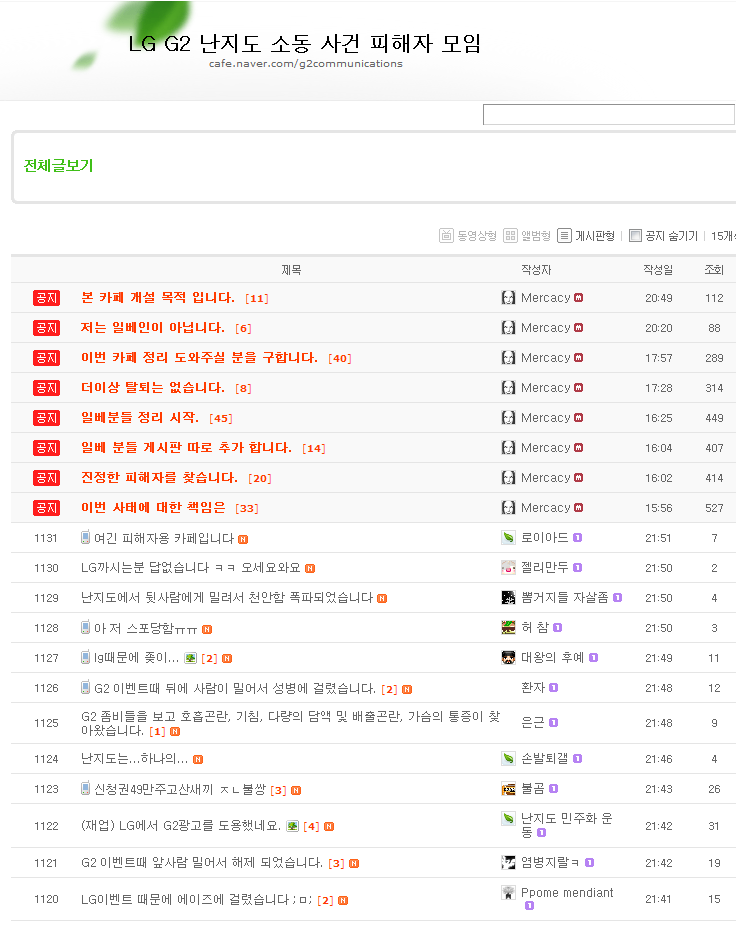Open author 환자 profile

533,688
